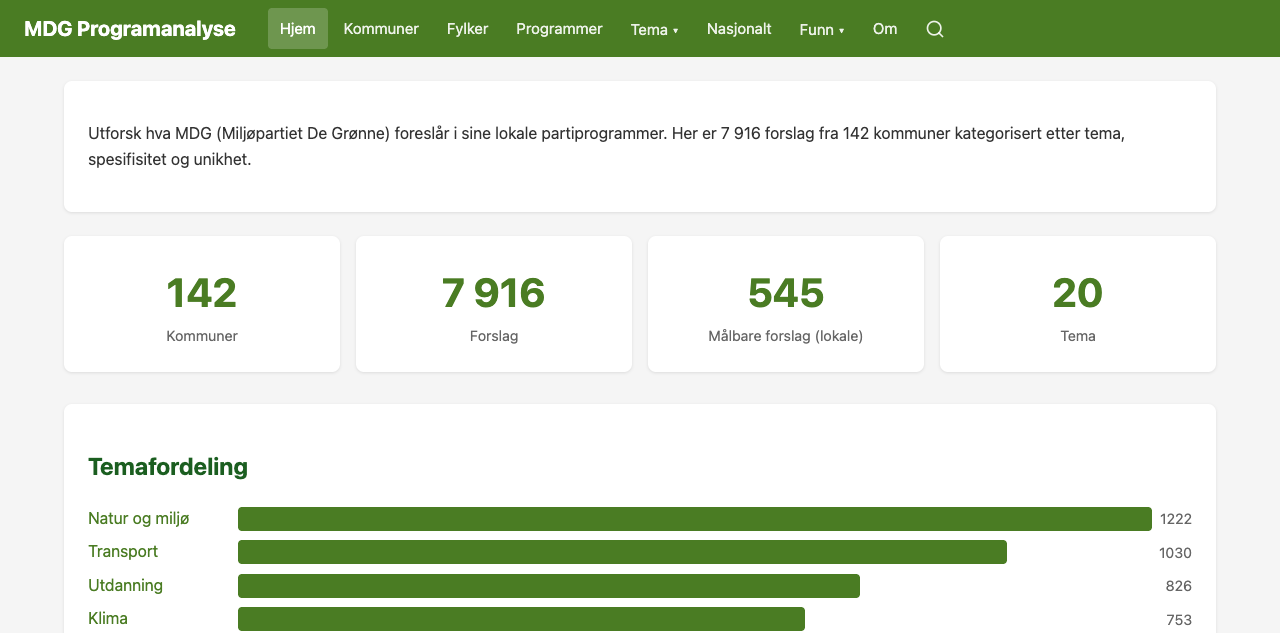Viewport: 1280px width, 633px height.
Task: Click the 7 916 Forslag stat card
Action: click(x=494, y=304)
